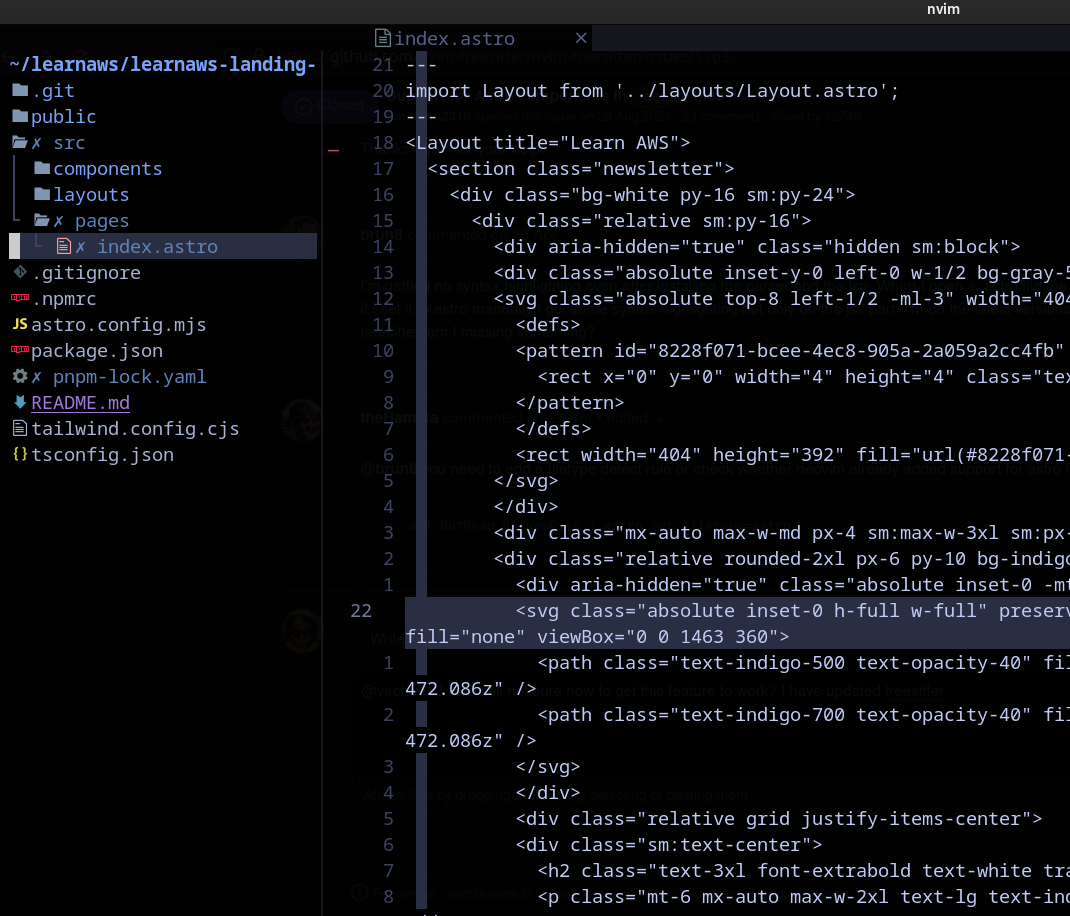
Task: Select the public folder
Action: (x=65, y=116)
